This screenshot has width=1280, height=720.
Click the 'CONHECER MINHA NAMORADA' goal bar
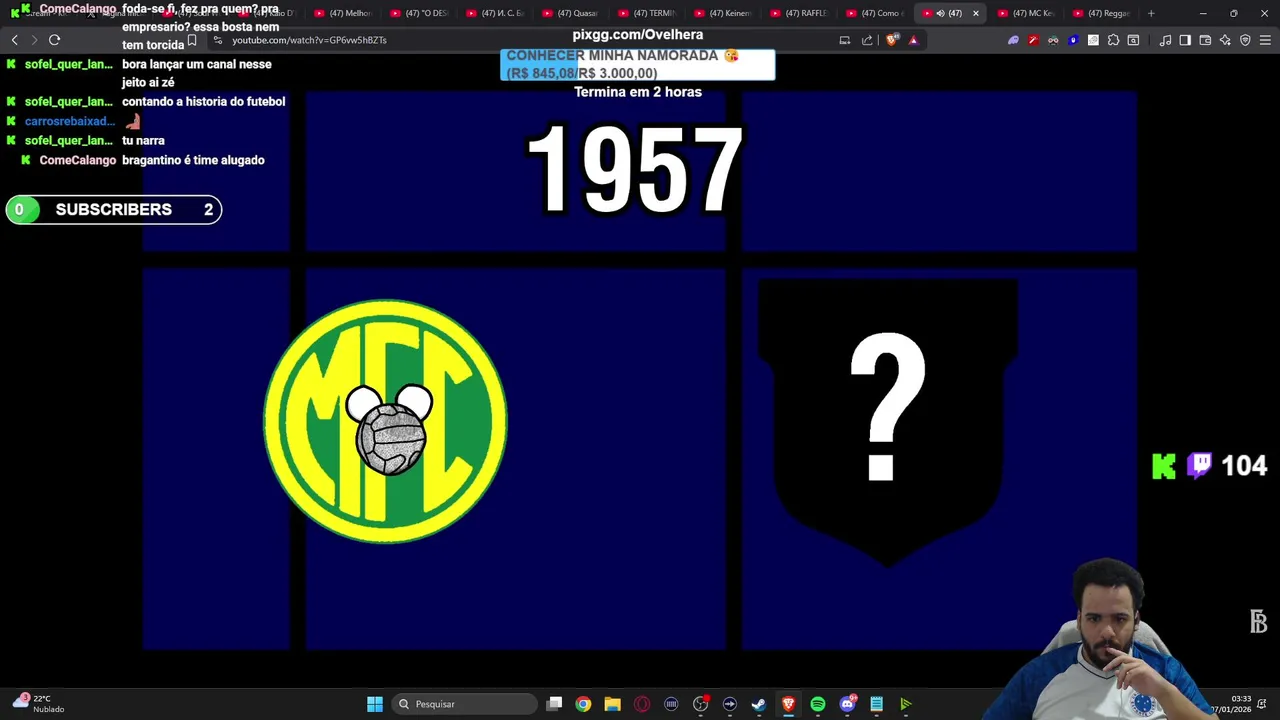click(637, 64)
